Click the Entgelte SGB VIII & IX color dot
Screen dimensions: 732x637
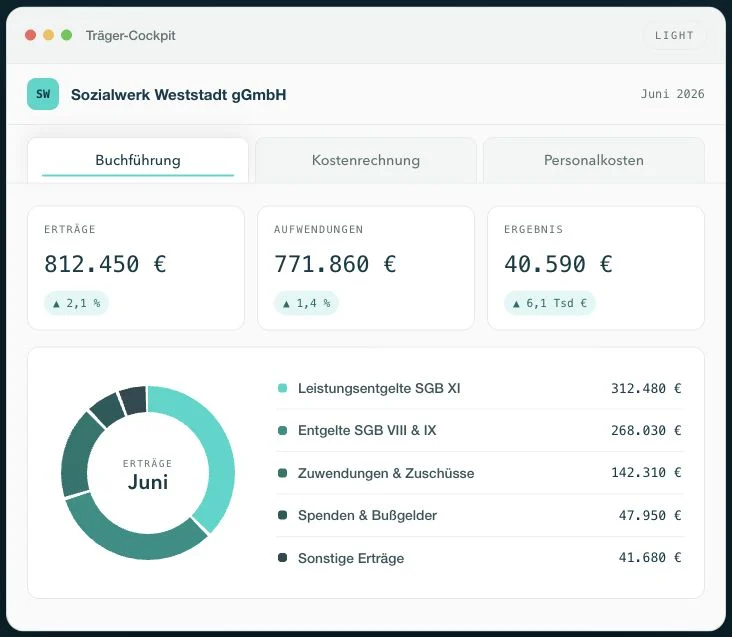(282, 430)
